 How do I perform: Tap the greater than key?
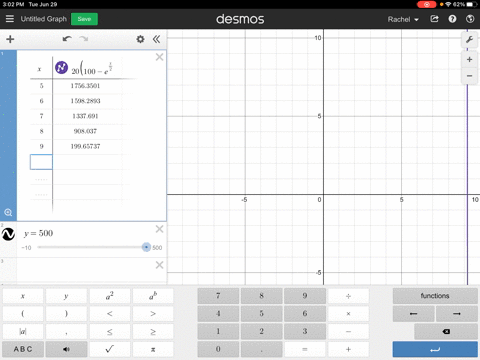[x=153, y=314]
